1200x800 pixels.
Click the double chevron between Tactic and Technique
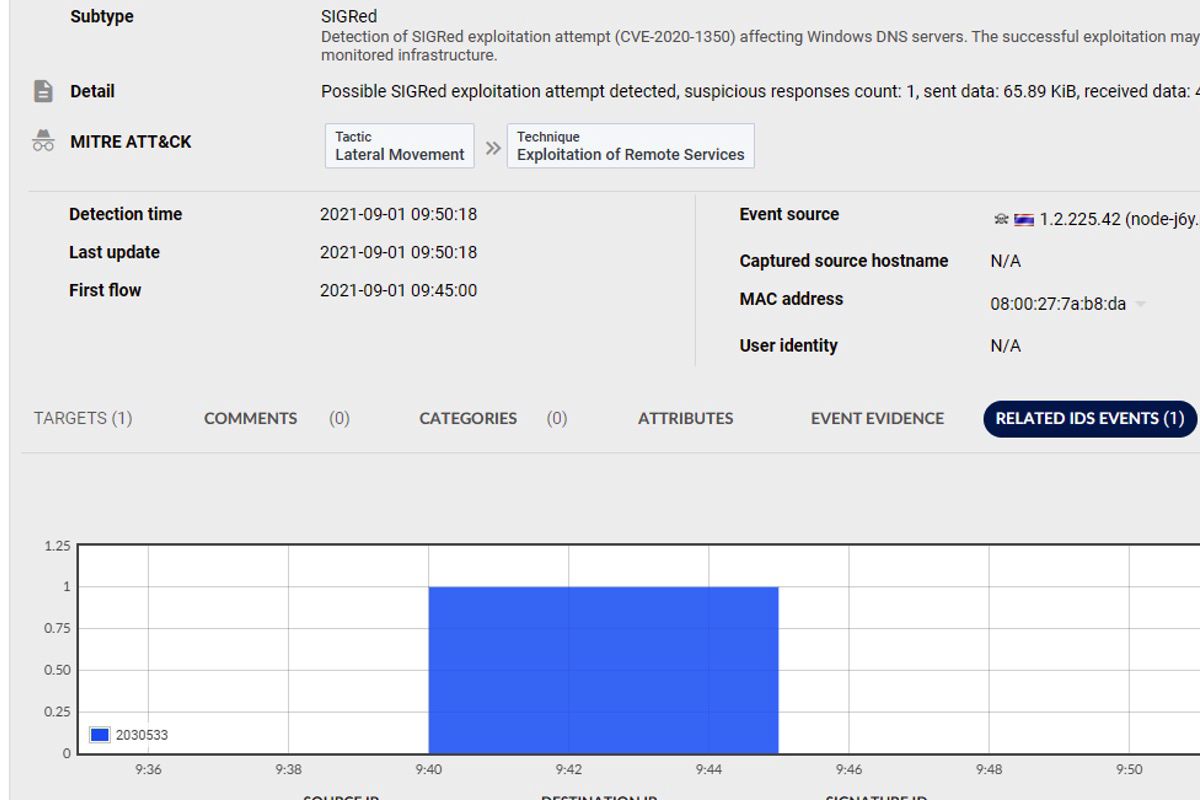[492, 148]
